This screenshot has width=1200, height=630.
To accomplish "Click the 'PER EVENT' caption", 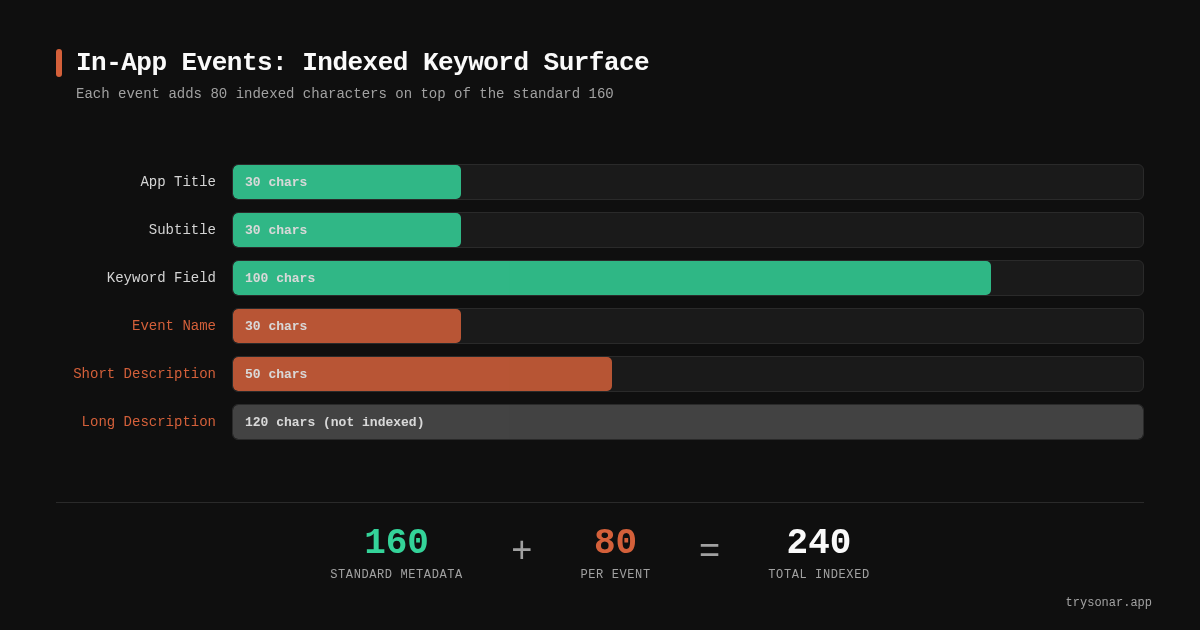I will point(615,575).
